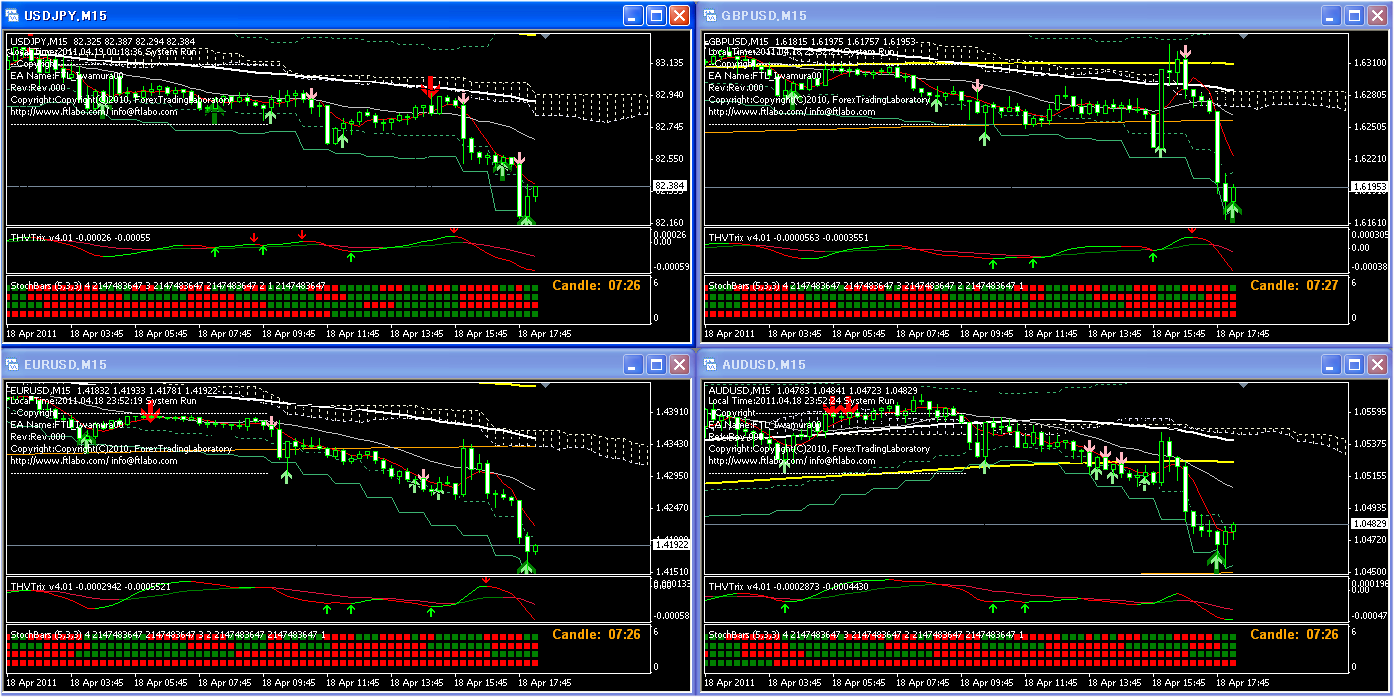Close the GBPUSD,M15 chart window
The height and width of the screenshot is (697, 1394).
pos(1376,16)
